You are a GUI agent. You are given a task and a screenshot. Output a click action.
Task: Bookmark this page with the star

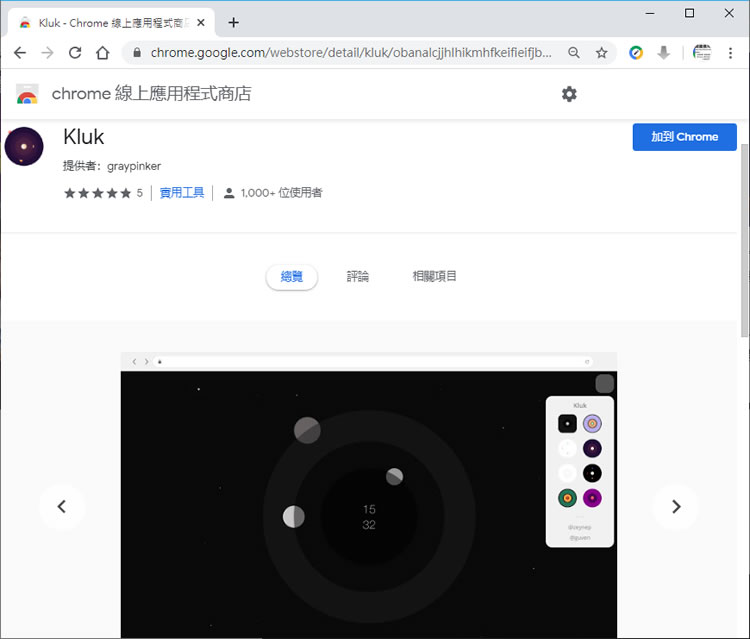[601, 53]
